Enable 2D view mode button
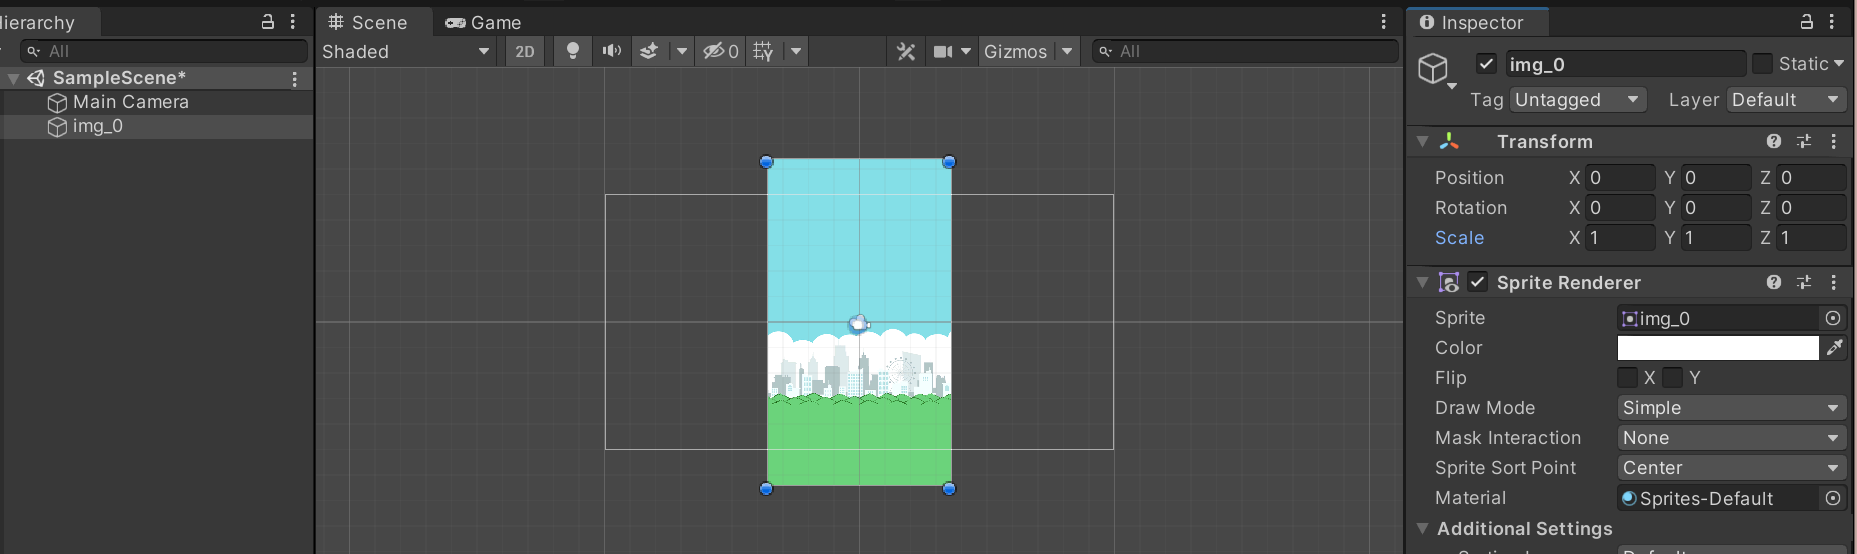 (525, 51)
